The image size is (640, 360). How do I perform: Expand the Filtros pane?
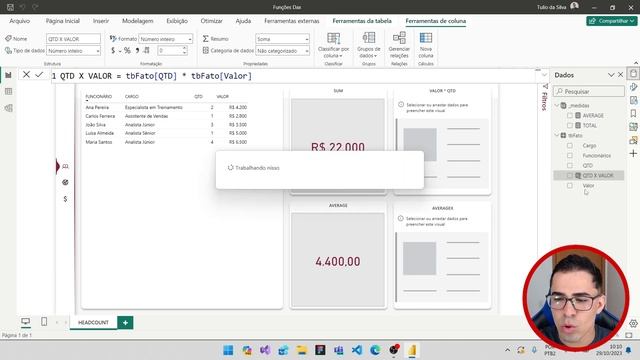pos(544,97)
